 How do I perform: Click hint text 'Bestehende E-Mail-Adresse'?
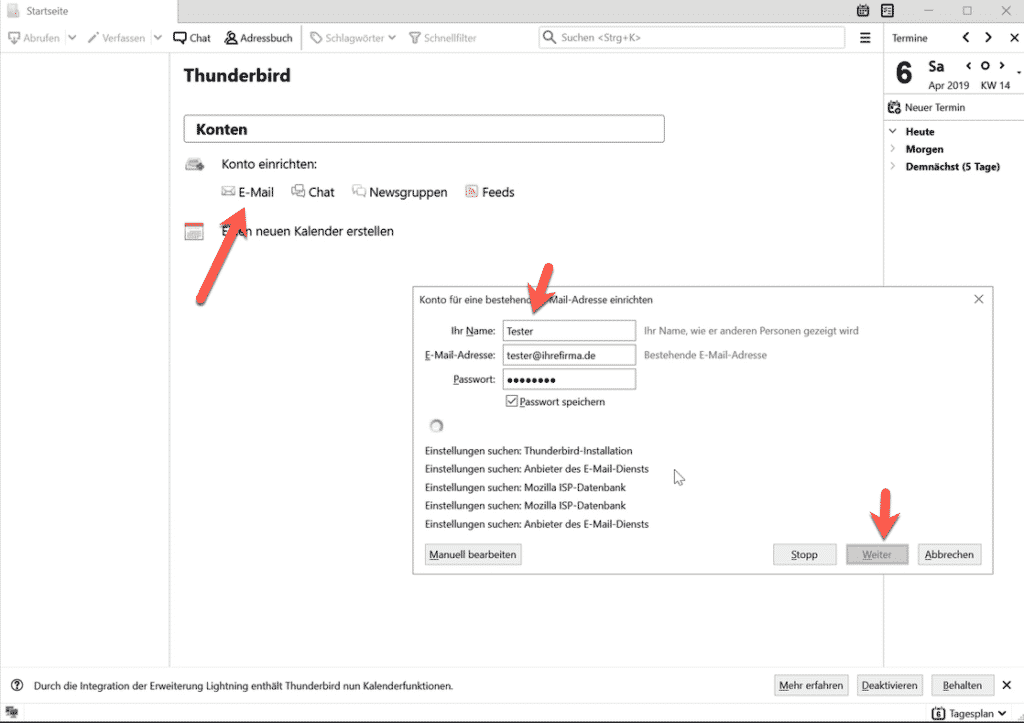(x=705, y=355)
